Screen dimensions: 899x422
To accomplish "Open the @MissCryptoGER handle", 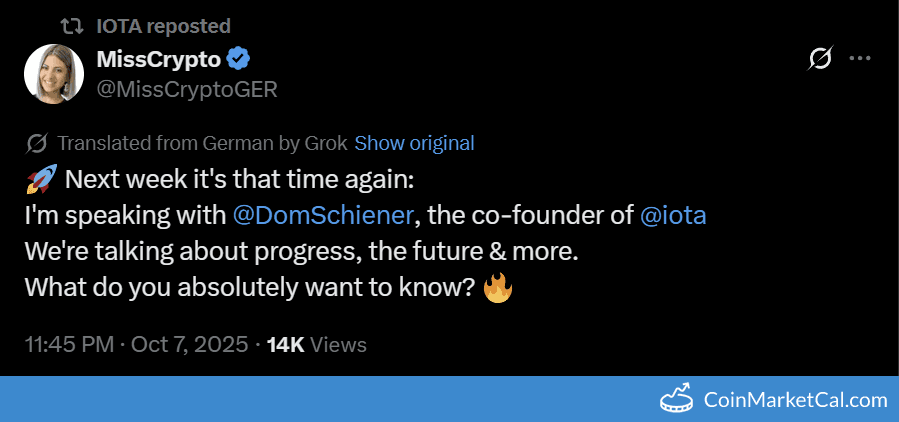I will pos(186,90).
